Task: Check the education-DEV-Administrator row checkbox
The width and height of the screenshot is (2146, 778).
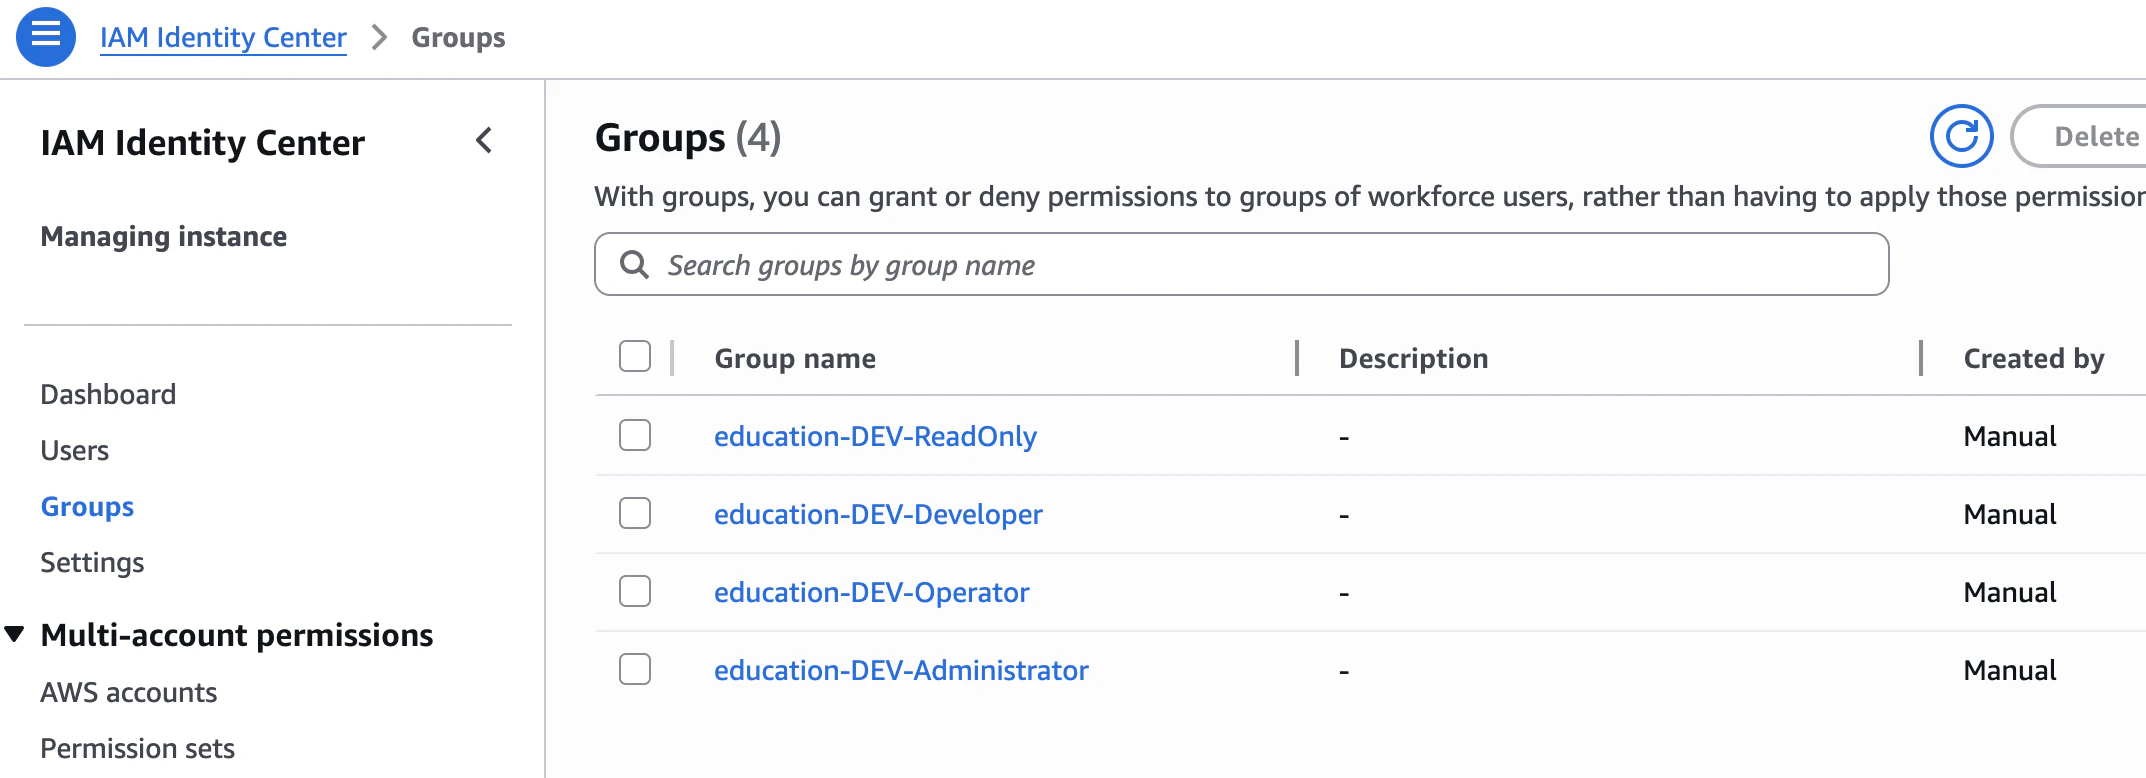Action: [x=635, y=669]
